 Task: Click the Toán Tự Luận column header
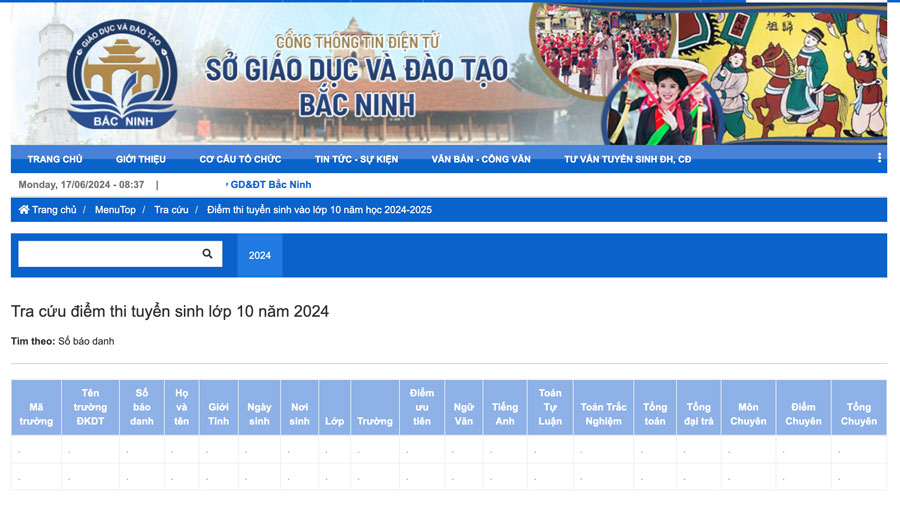tap(550, 407)
